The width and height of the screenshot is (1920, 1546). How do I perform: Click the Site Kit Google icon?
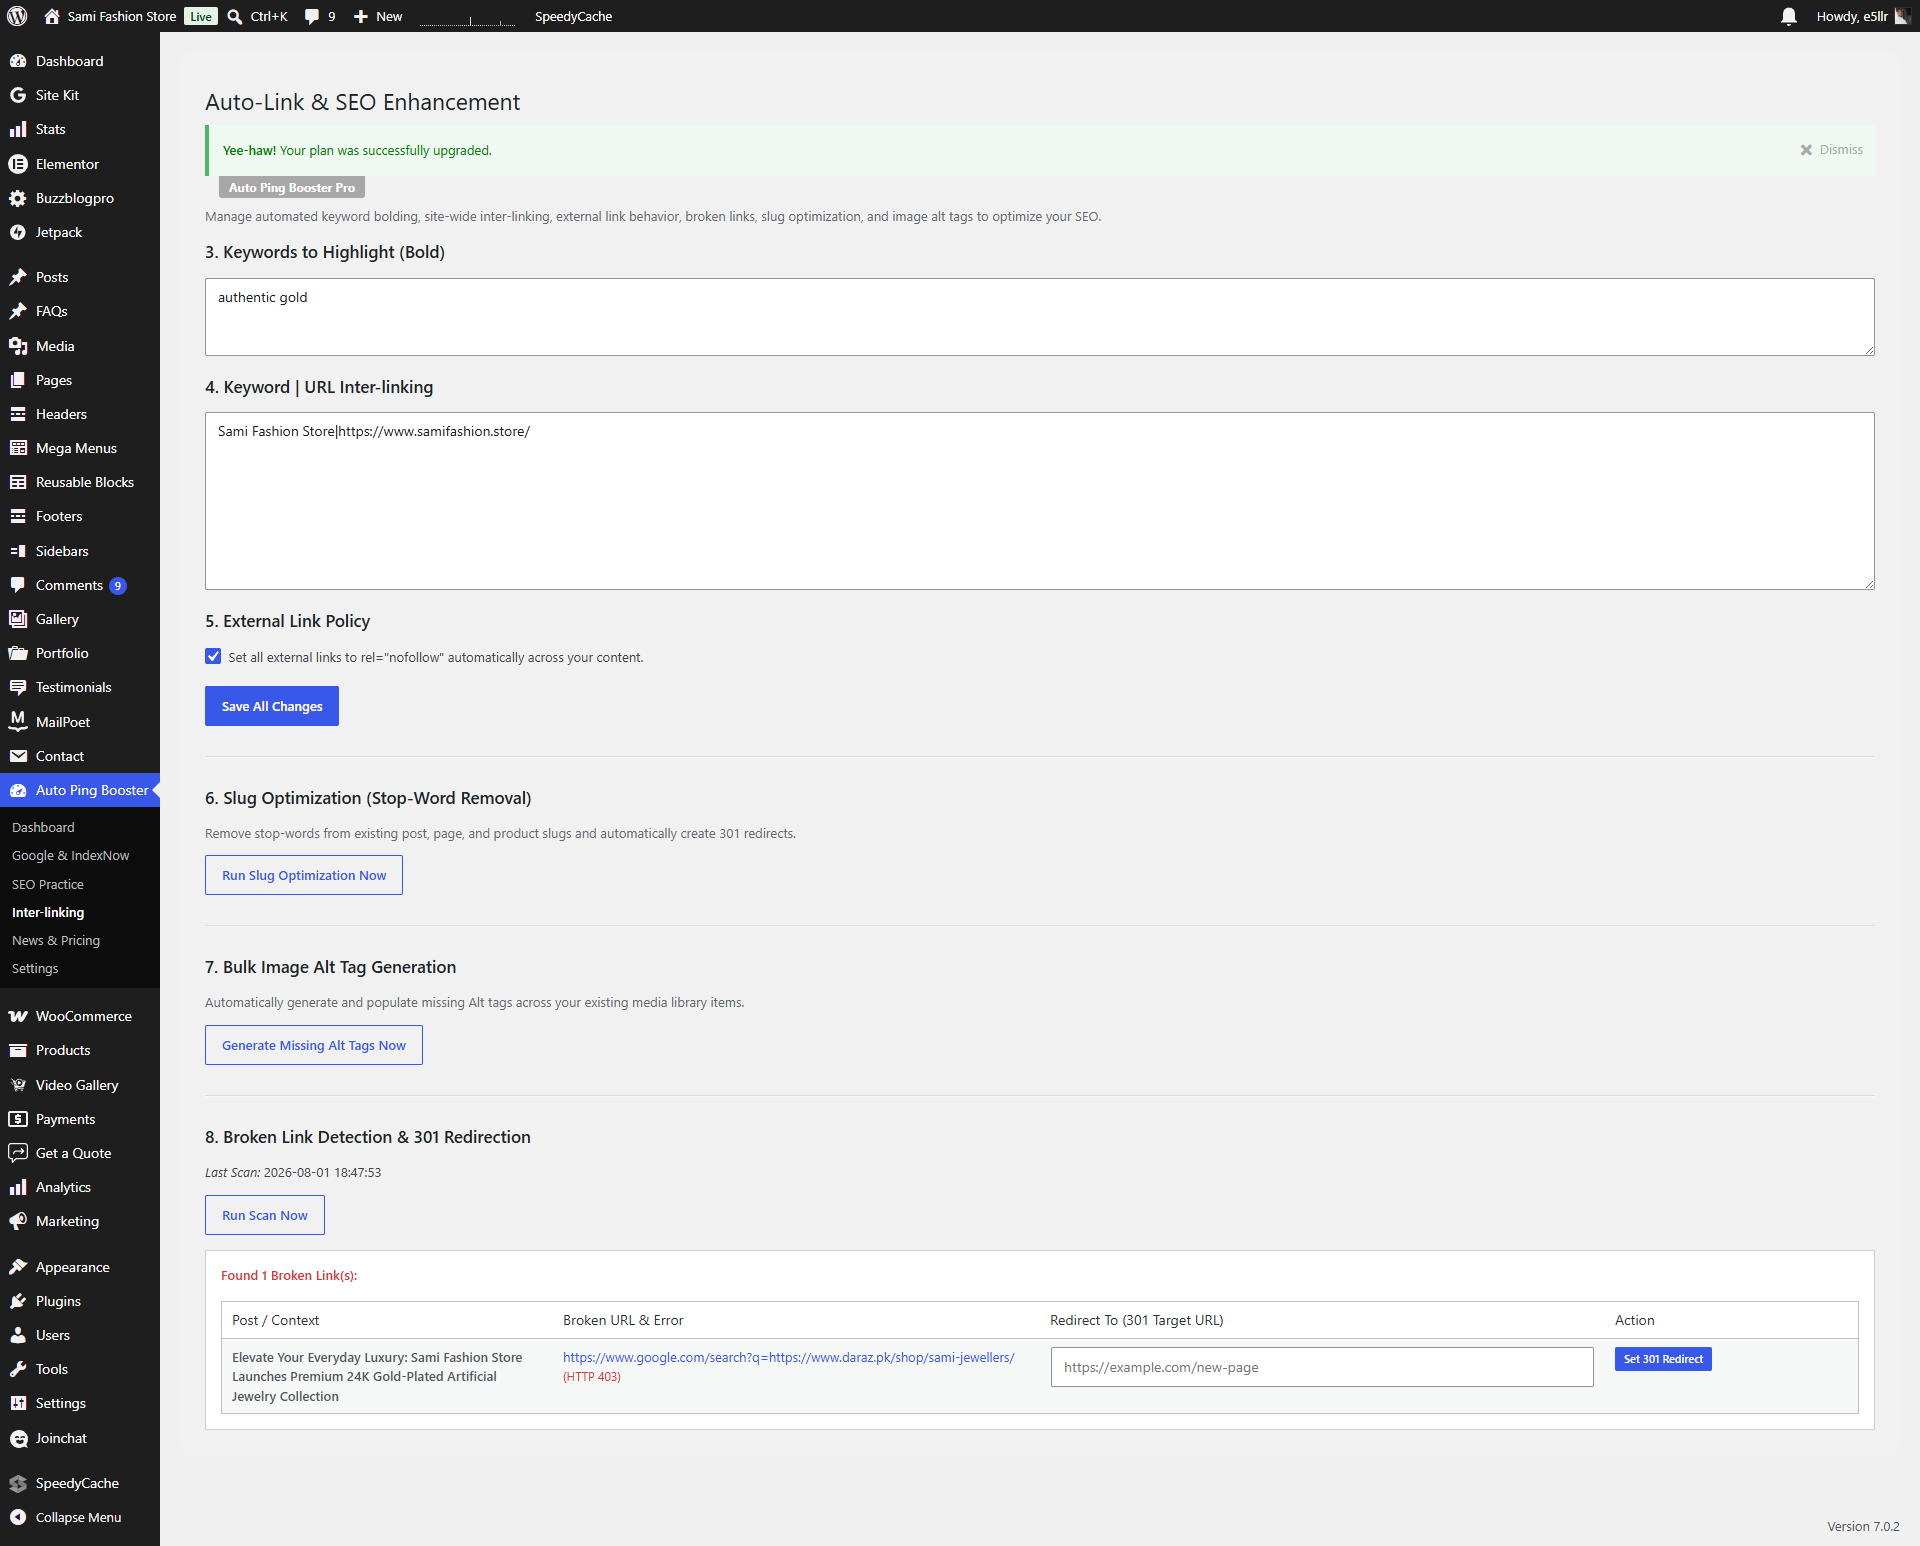click(x=18, y=95)
